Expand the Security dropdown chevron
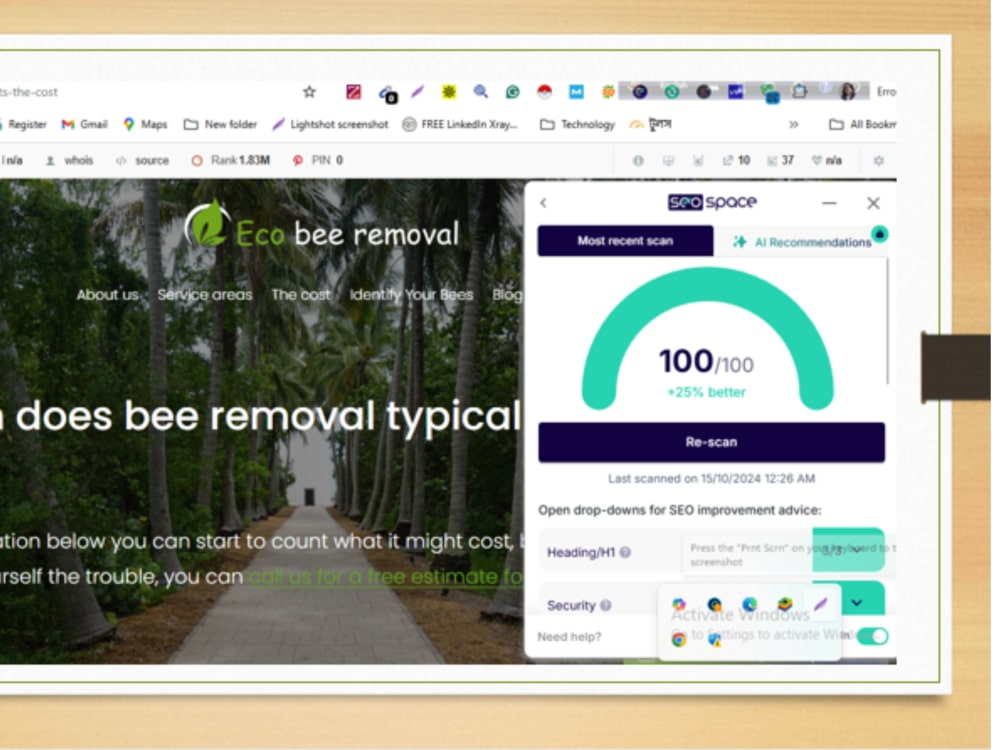The image size is (1000, 750). (857, 603)
